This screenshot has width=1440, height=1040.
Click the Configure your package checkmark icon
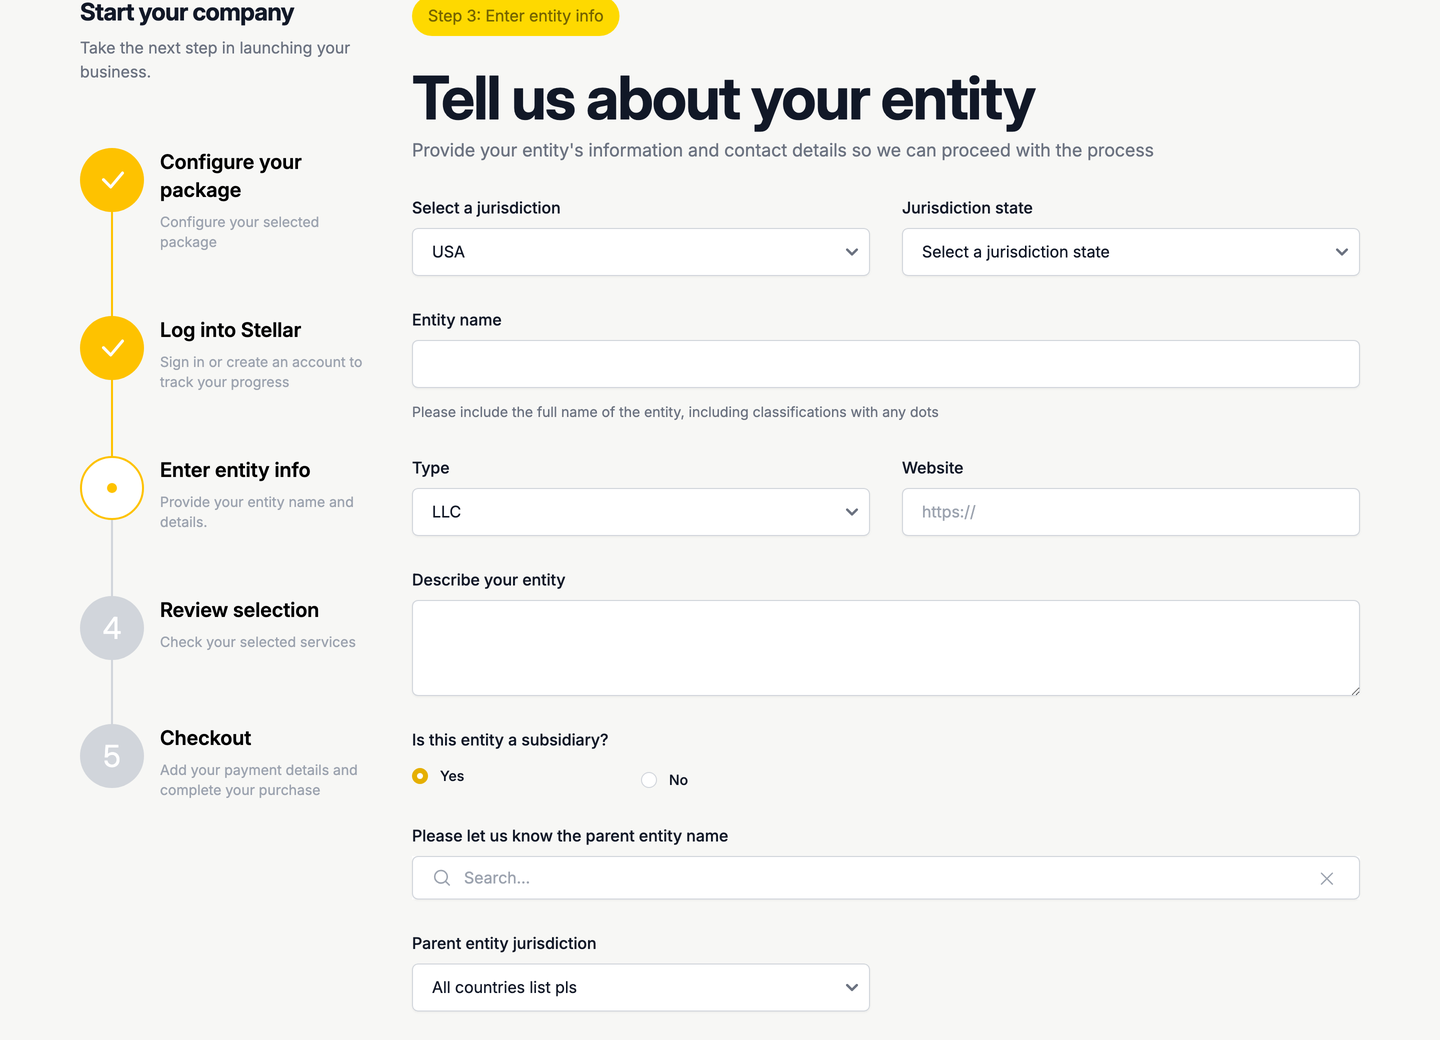(x=112, y=180)
